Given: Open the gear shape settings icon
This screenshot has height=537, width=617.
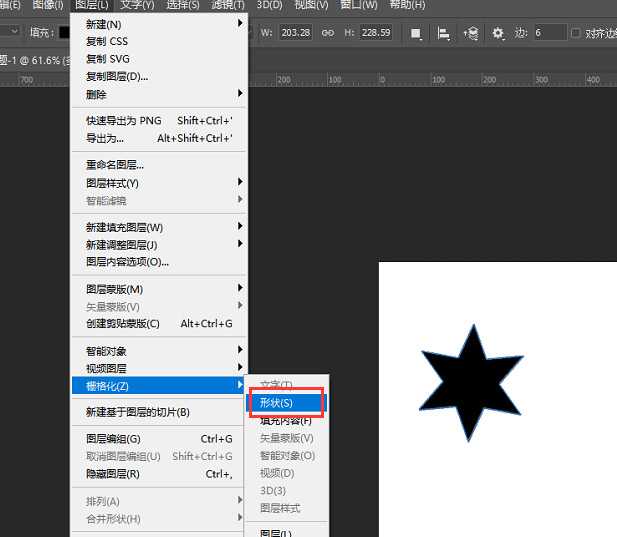Looking at the screenshot, I should [497, 33].
